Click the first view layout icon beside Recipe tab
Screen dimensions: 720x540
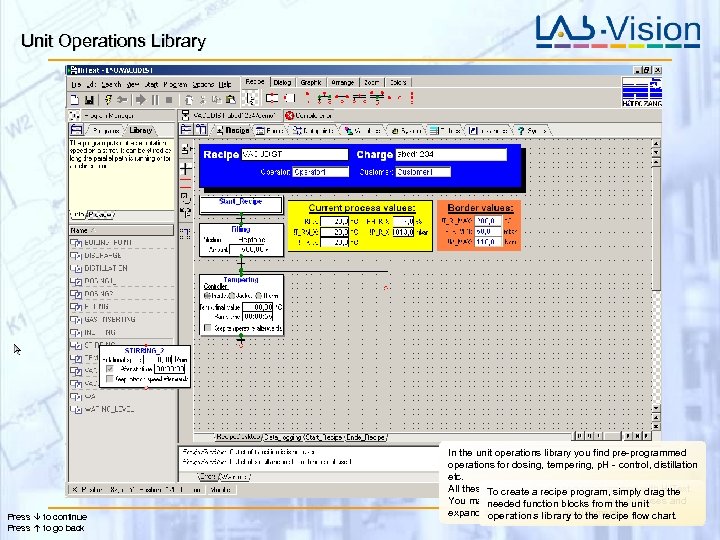(x=186, y=130)
